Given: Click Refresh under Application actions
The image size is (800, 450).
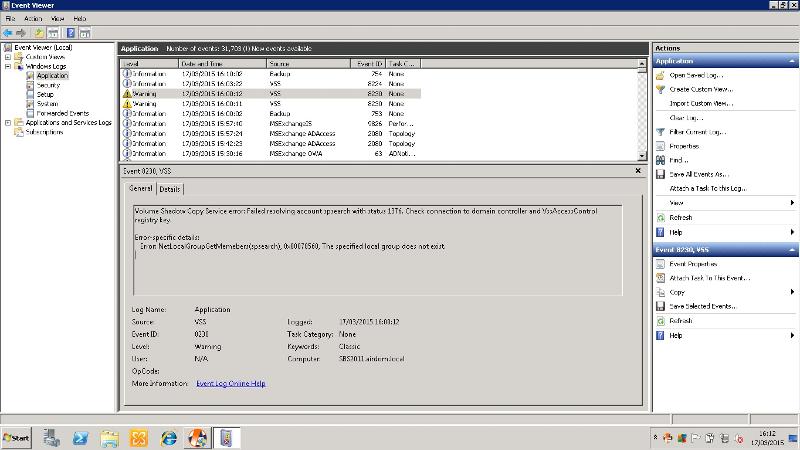Looking at the screenshot, I should pos(681,218).
